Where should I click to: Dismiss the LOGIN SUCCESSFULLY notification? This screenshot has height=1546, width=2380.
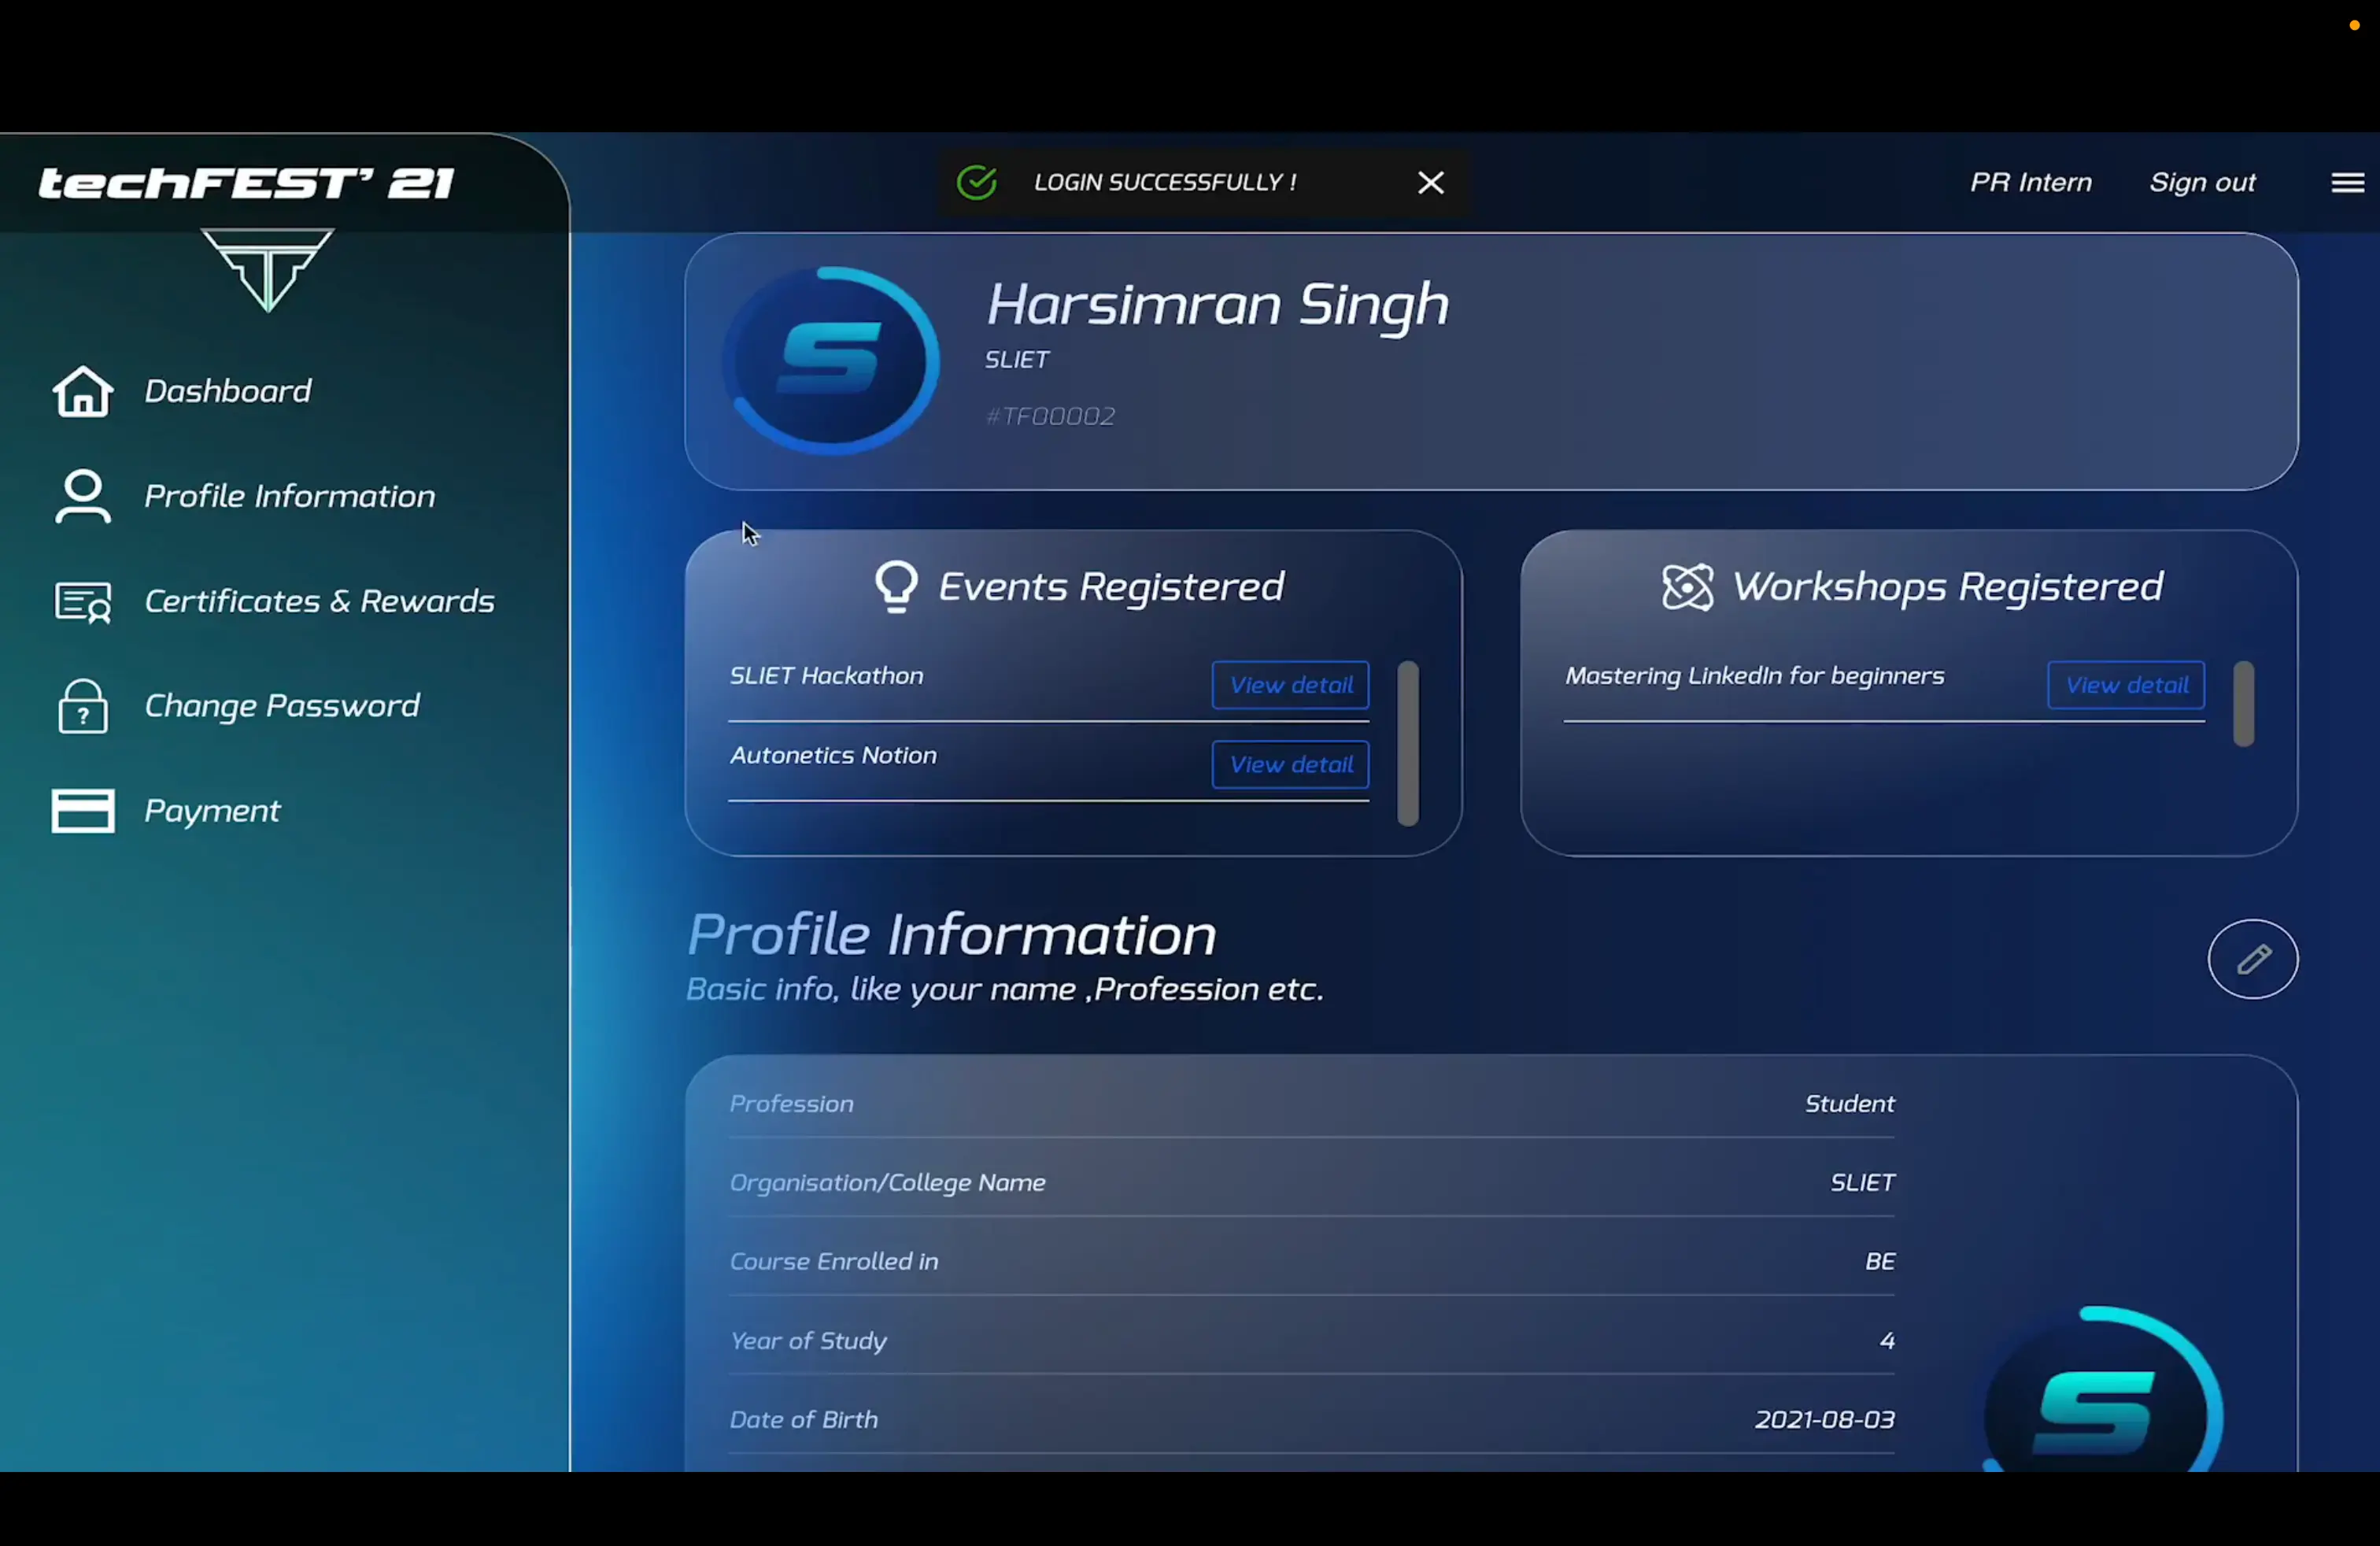[1430, 182]
